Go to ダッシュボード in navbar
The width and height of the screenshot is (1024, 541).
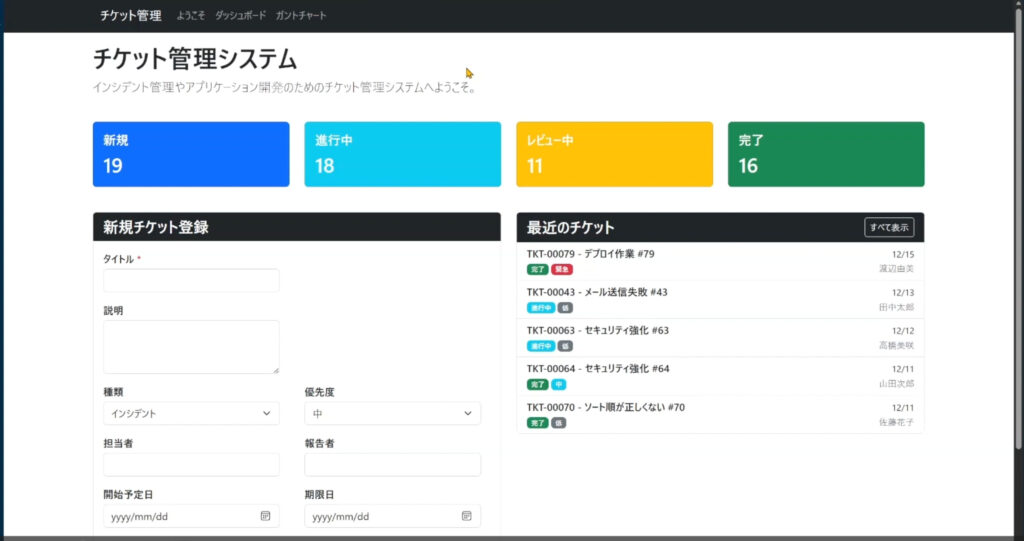tap(240, 16)
